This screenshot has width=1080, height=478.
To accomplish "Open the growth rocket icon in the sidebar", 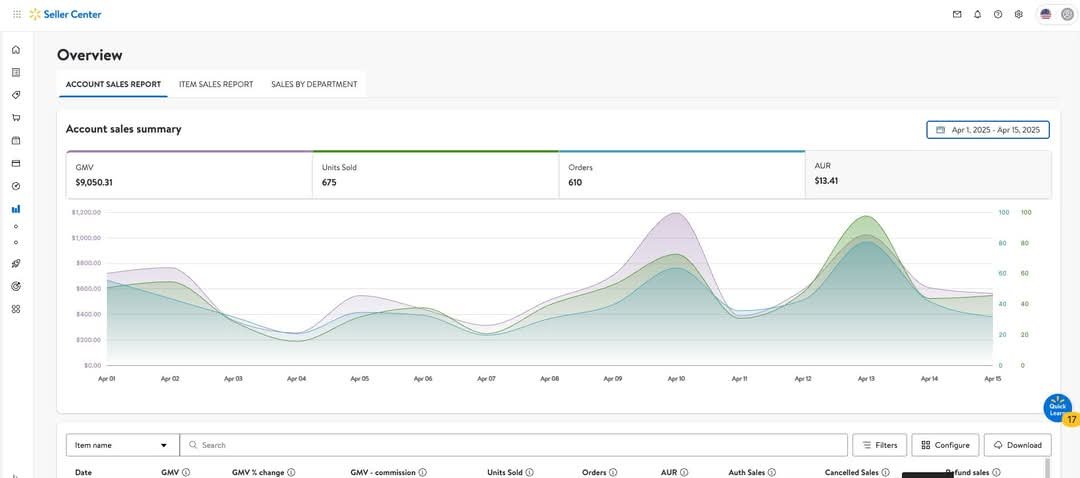I will point(17,264).
